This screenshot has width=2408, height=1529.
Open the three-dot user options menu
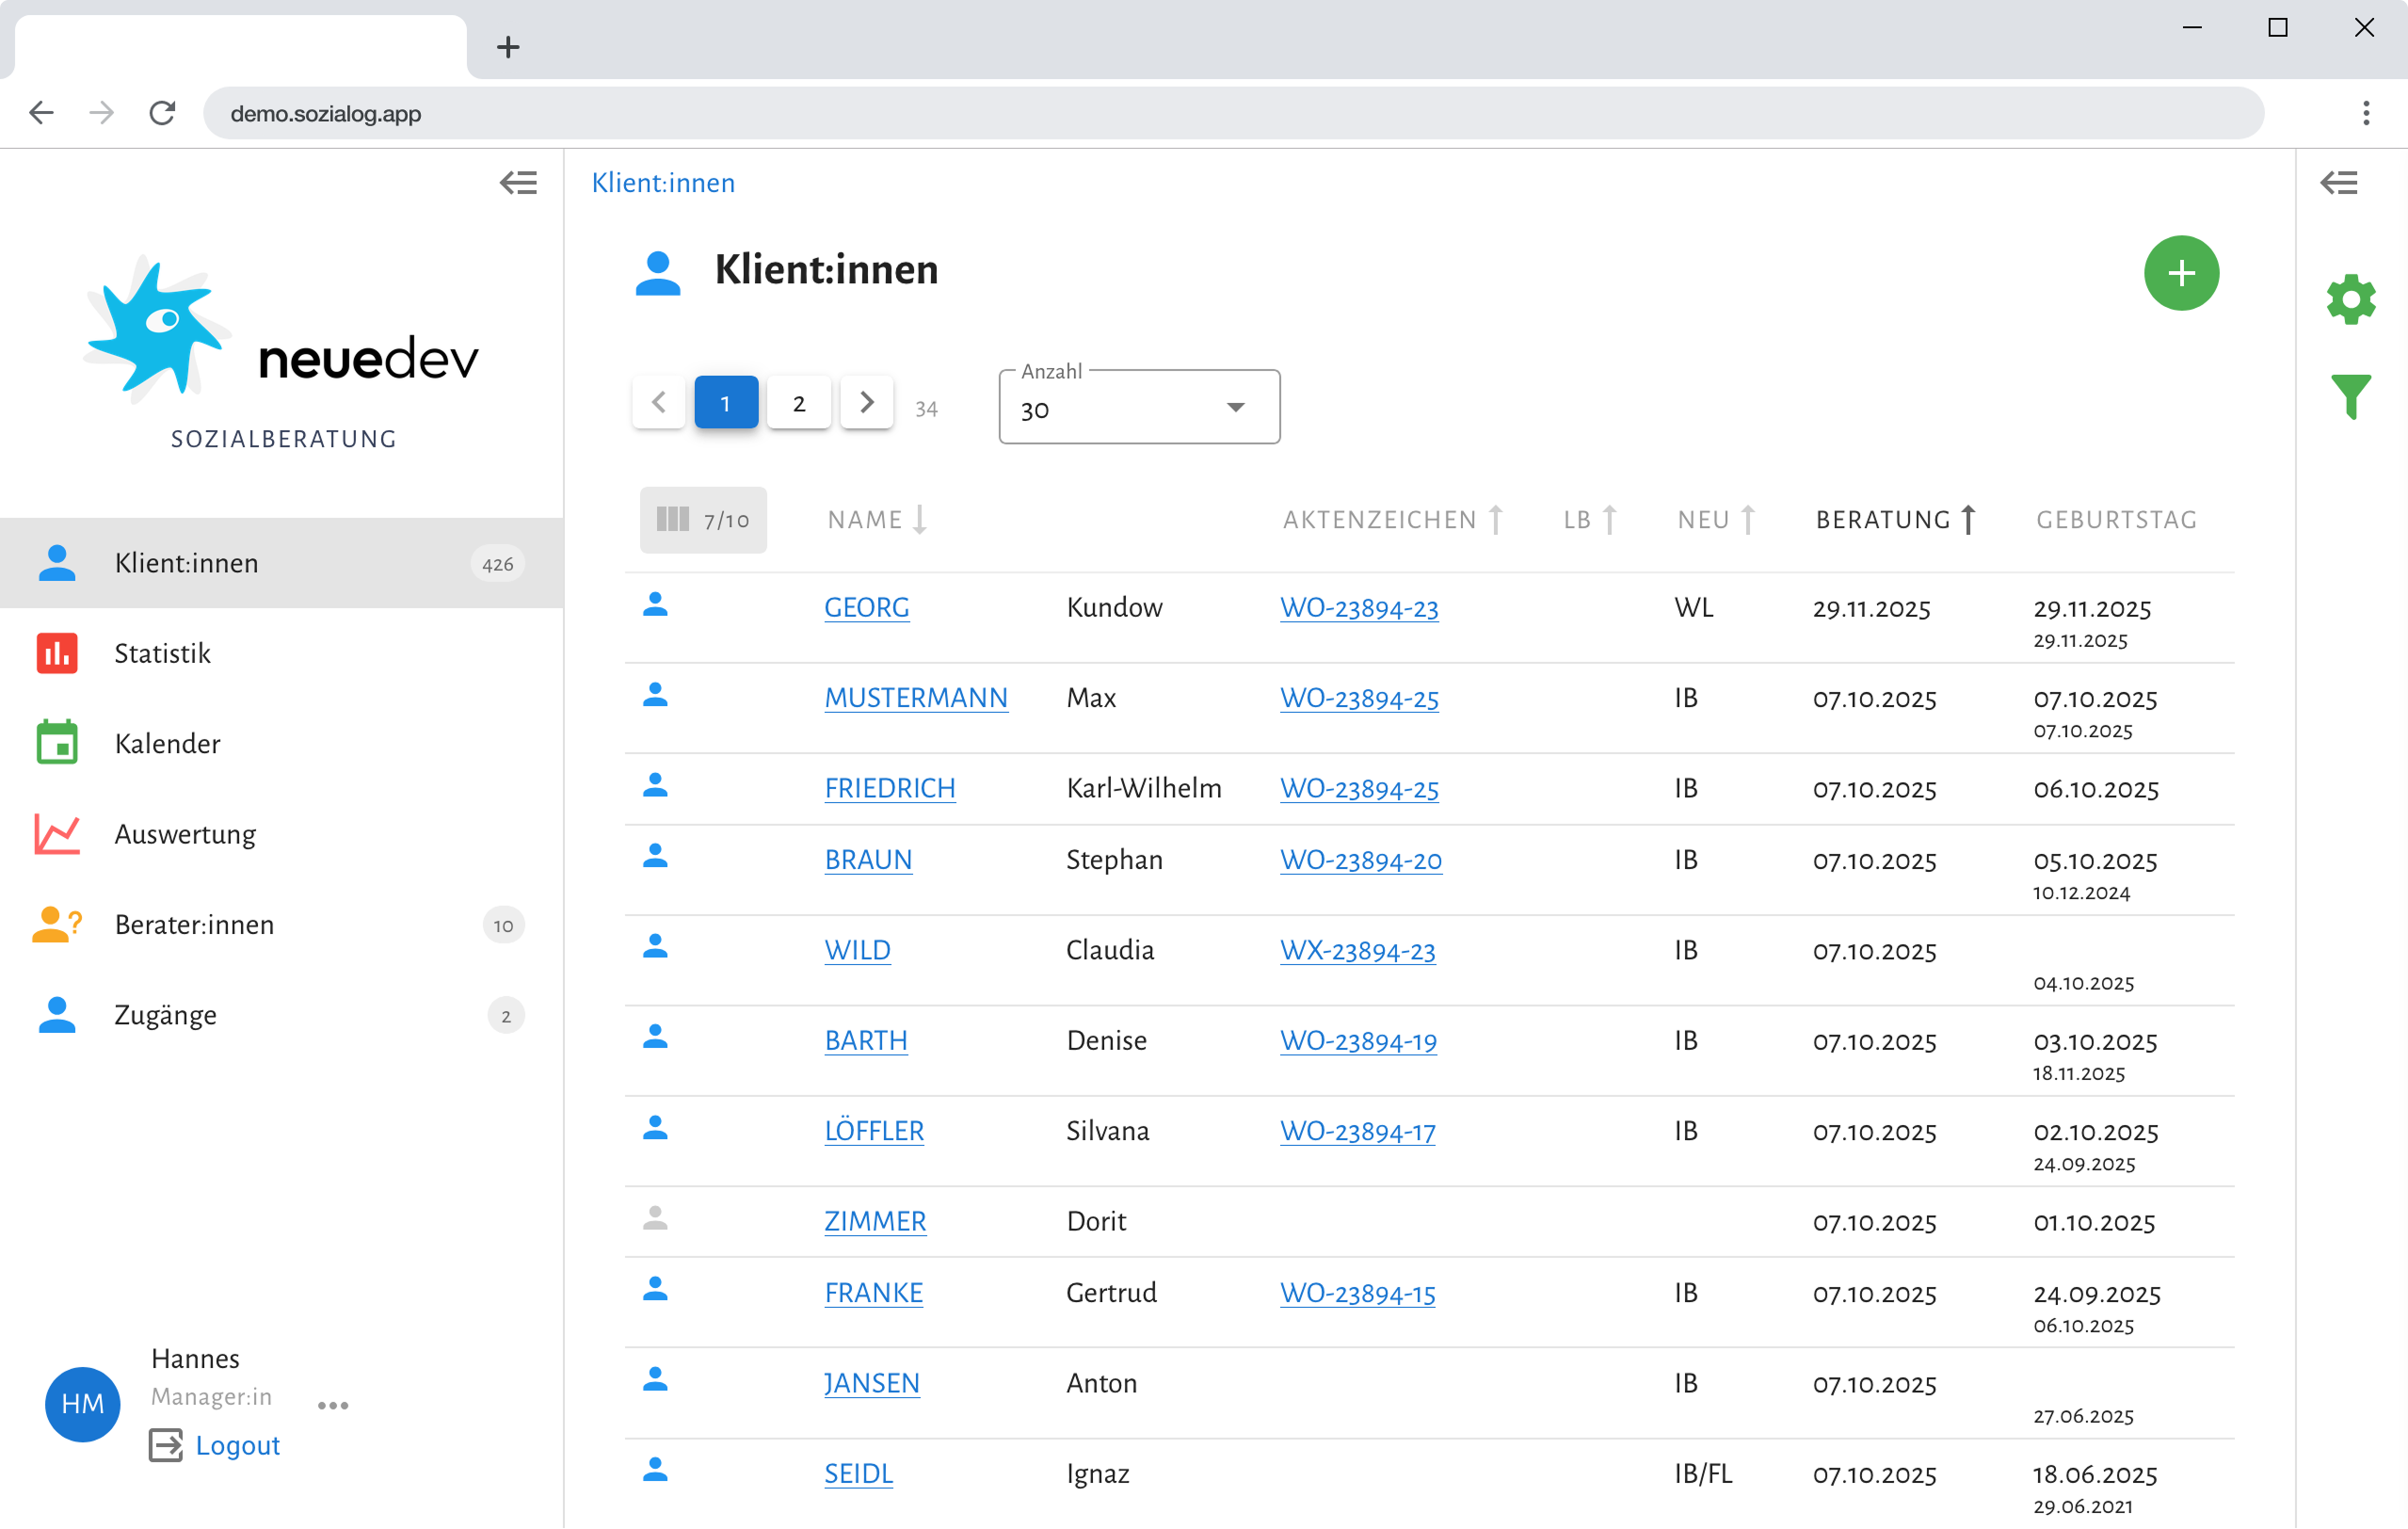(x=333, y=1405)
